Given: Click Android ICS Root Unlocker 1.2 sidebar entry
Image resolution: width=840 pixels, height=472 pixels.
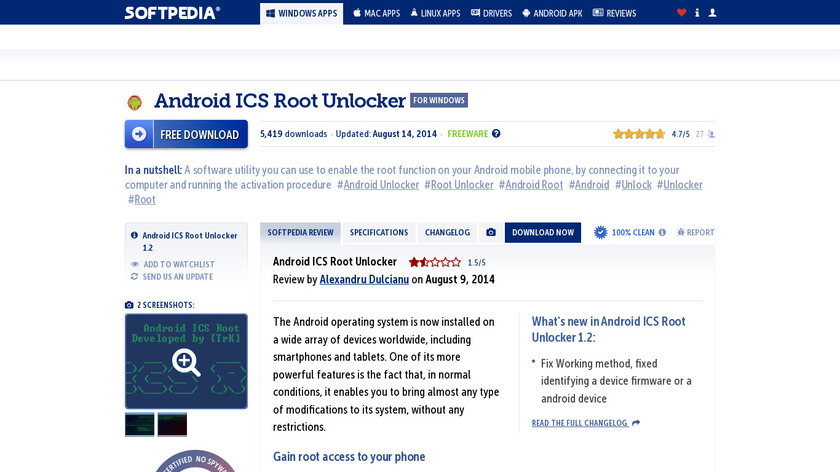Looking at the screenshot, I should (190, 242).
